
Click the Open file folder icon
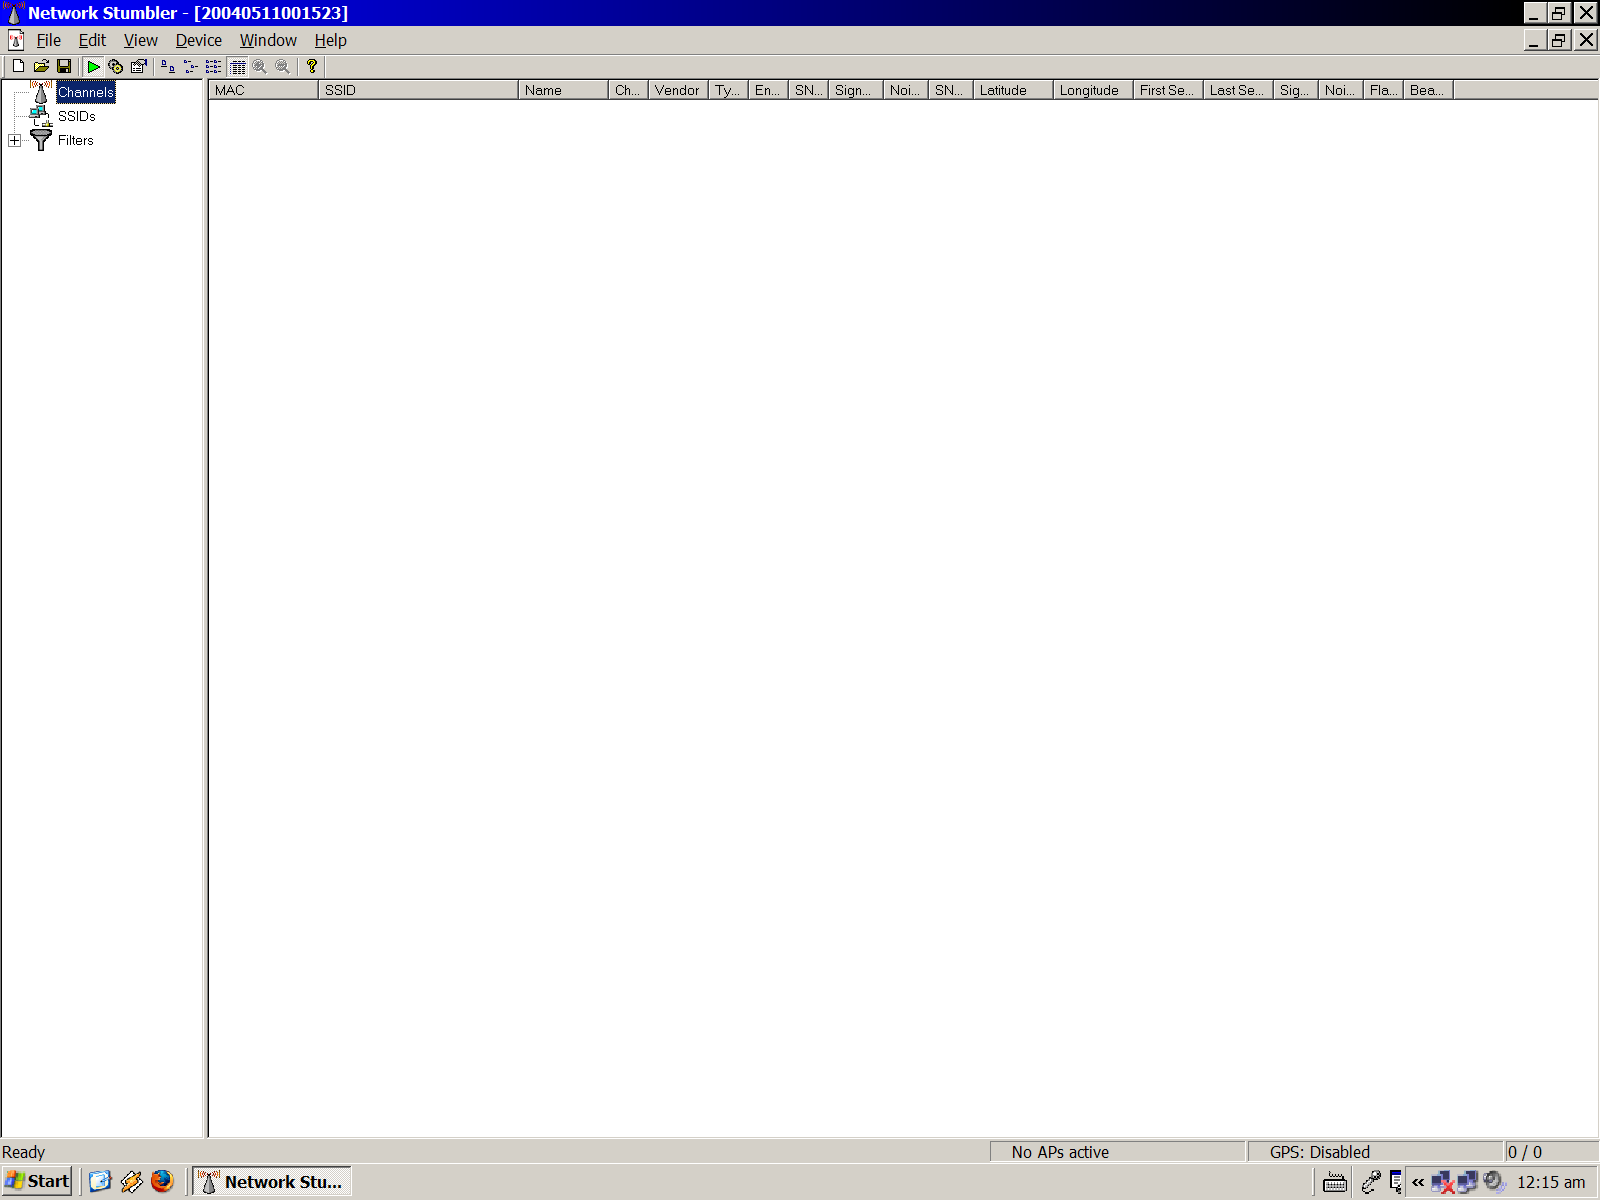(41, 66)
